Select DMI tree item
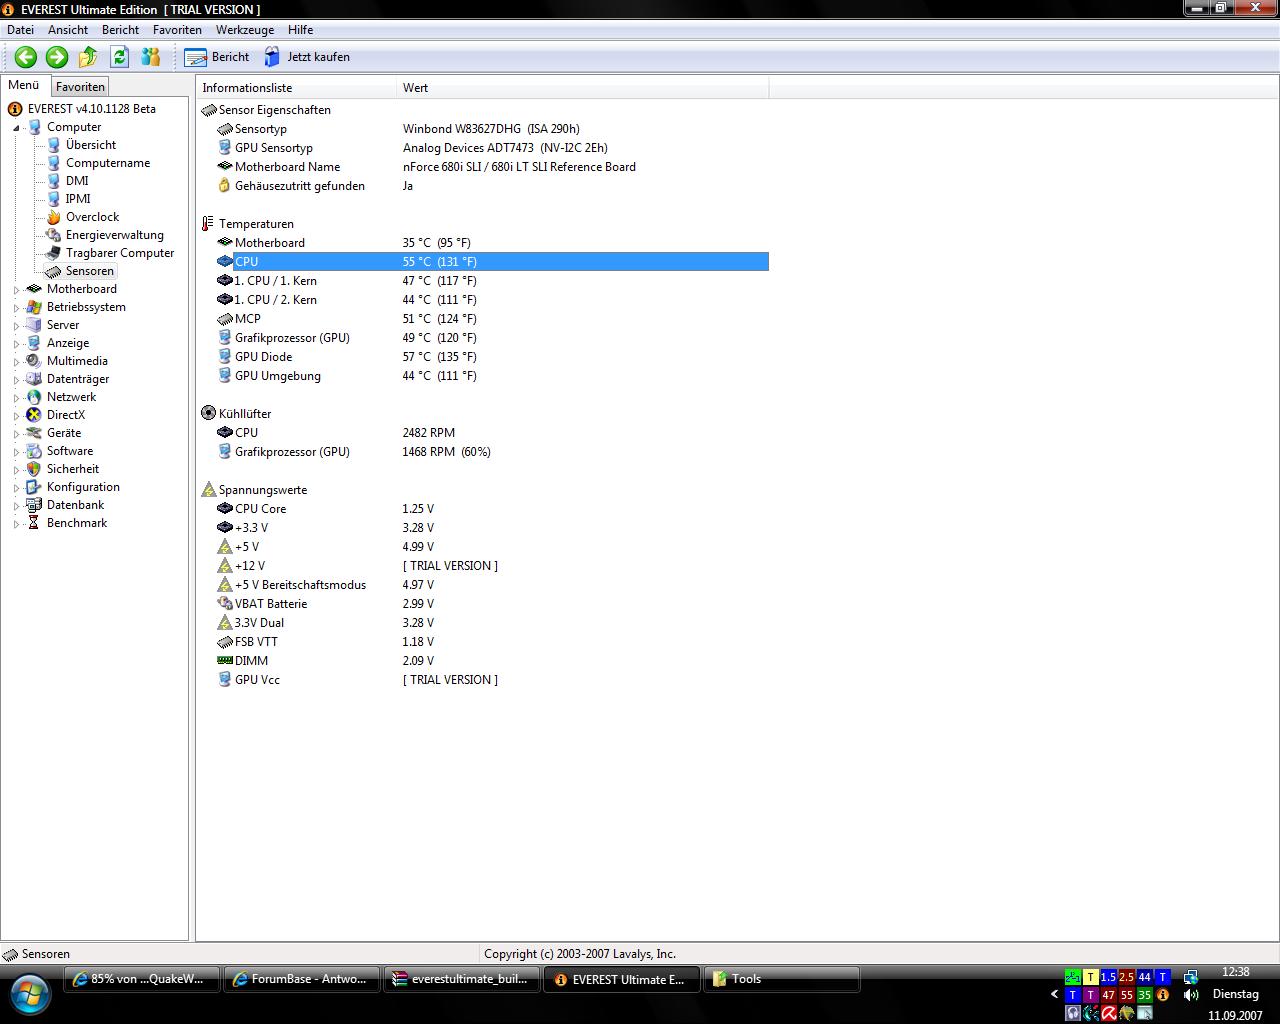 click(x=77, y=181)
